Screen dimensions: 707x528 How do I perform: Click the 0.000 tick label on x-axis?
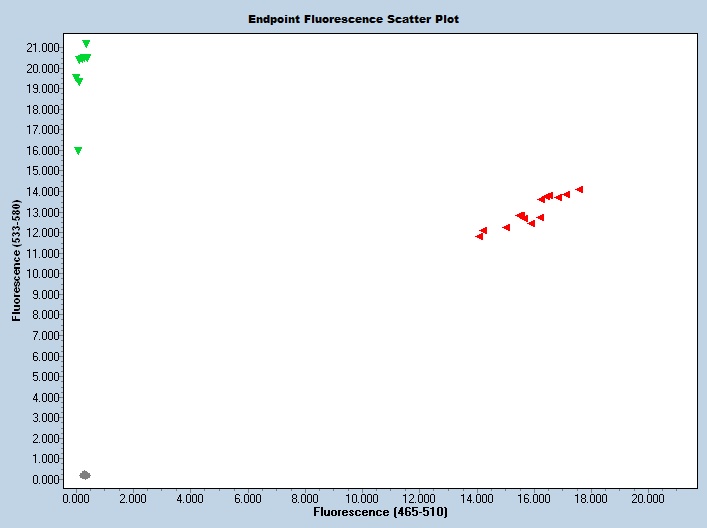[76, 496]
